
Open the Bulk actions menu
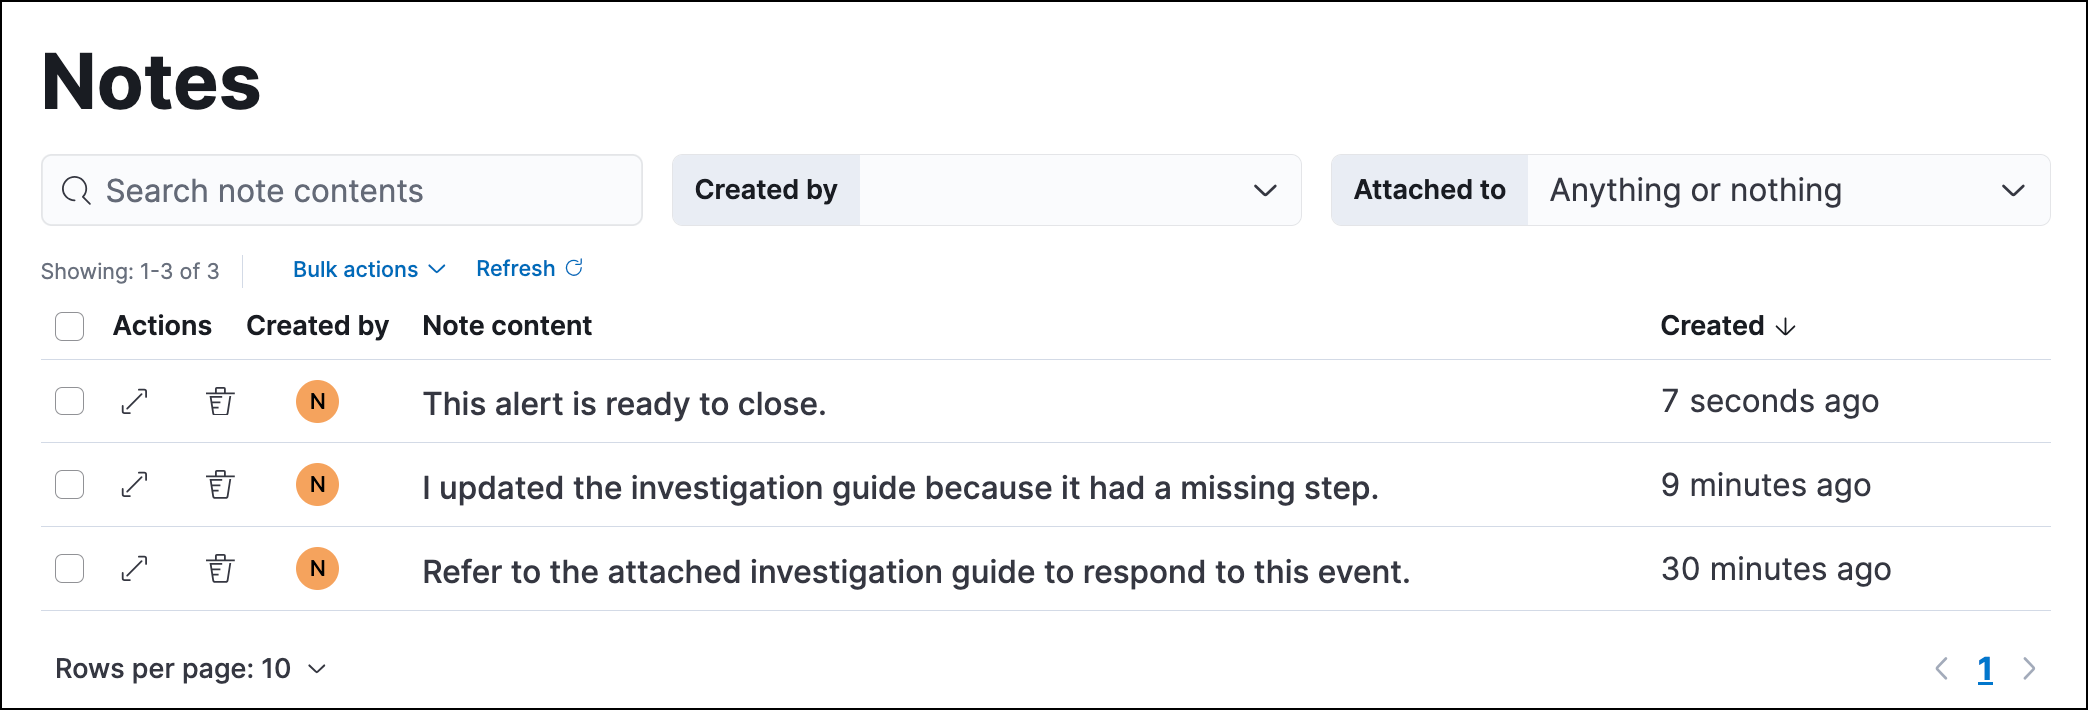(367, 269)
